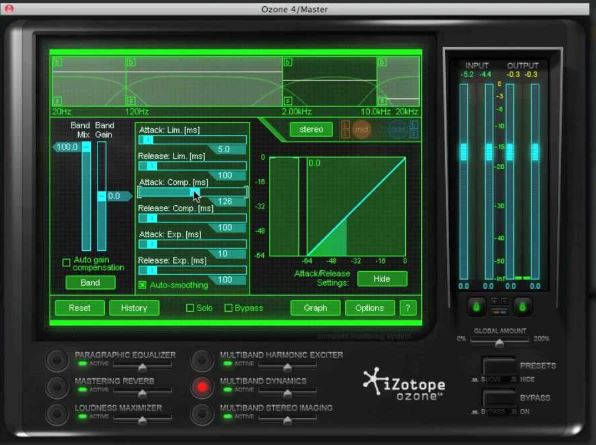Click the Band button

[90, 283]
